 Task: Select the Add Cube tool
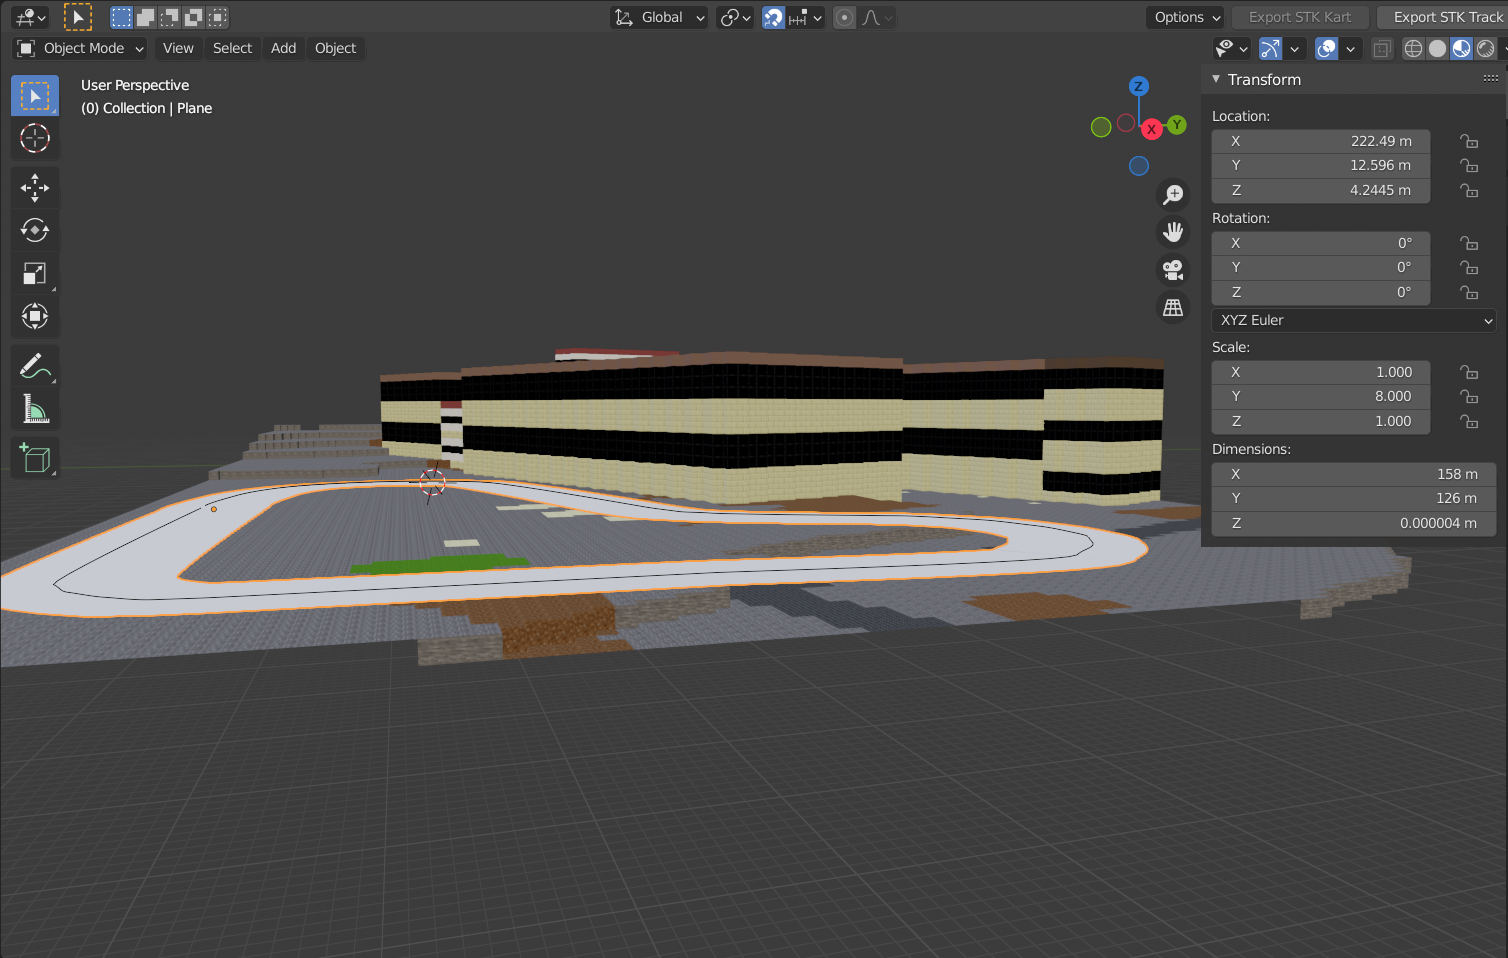[35, 458]
